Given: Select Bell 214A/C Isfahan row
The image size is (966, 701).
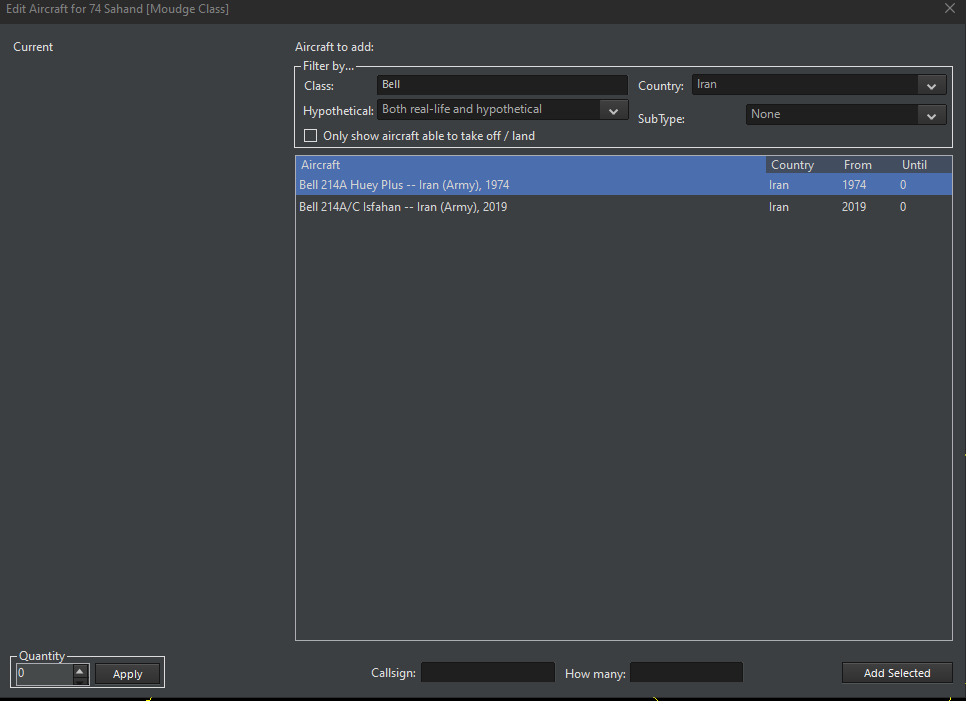Looking at the screenshot, I should 623,207.
